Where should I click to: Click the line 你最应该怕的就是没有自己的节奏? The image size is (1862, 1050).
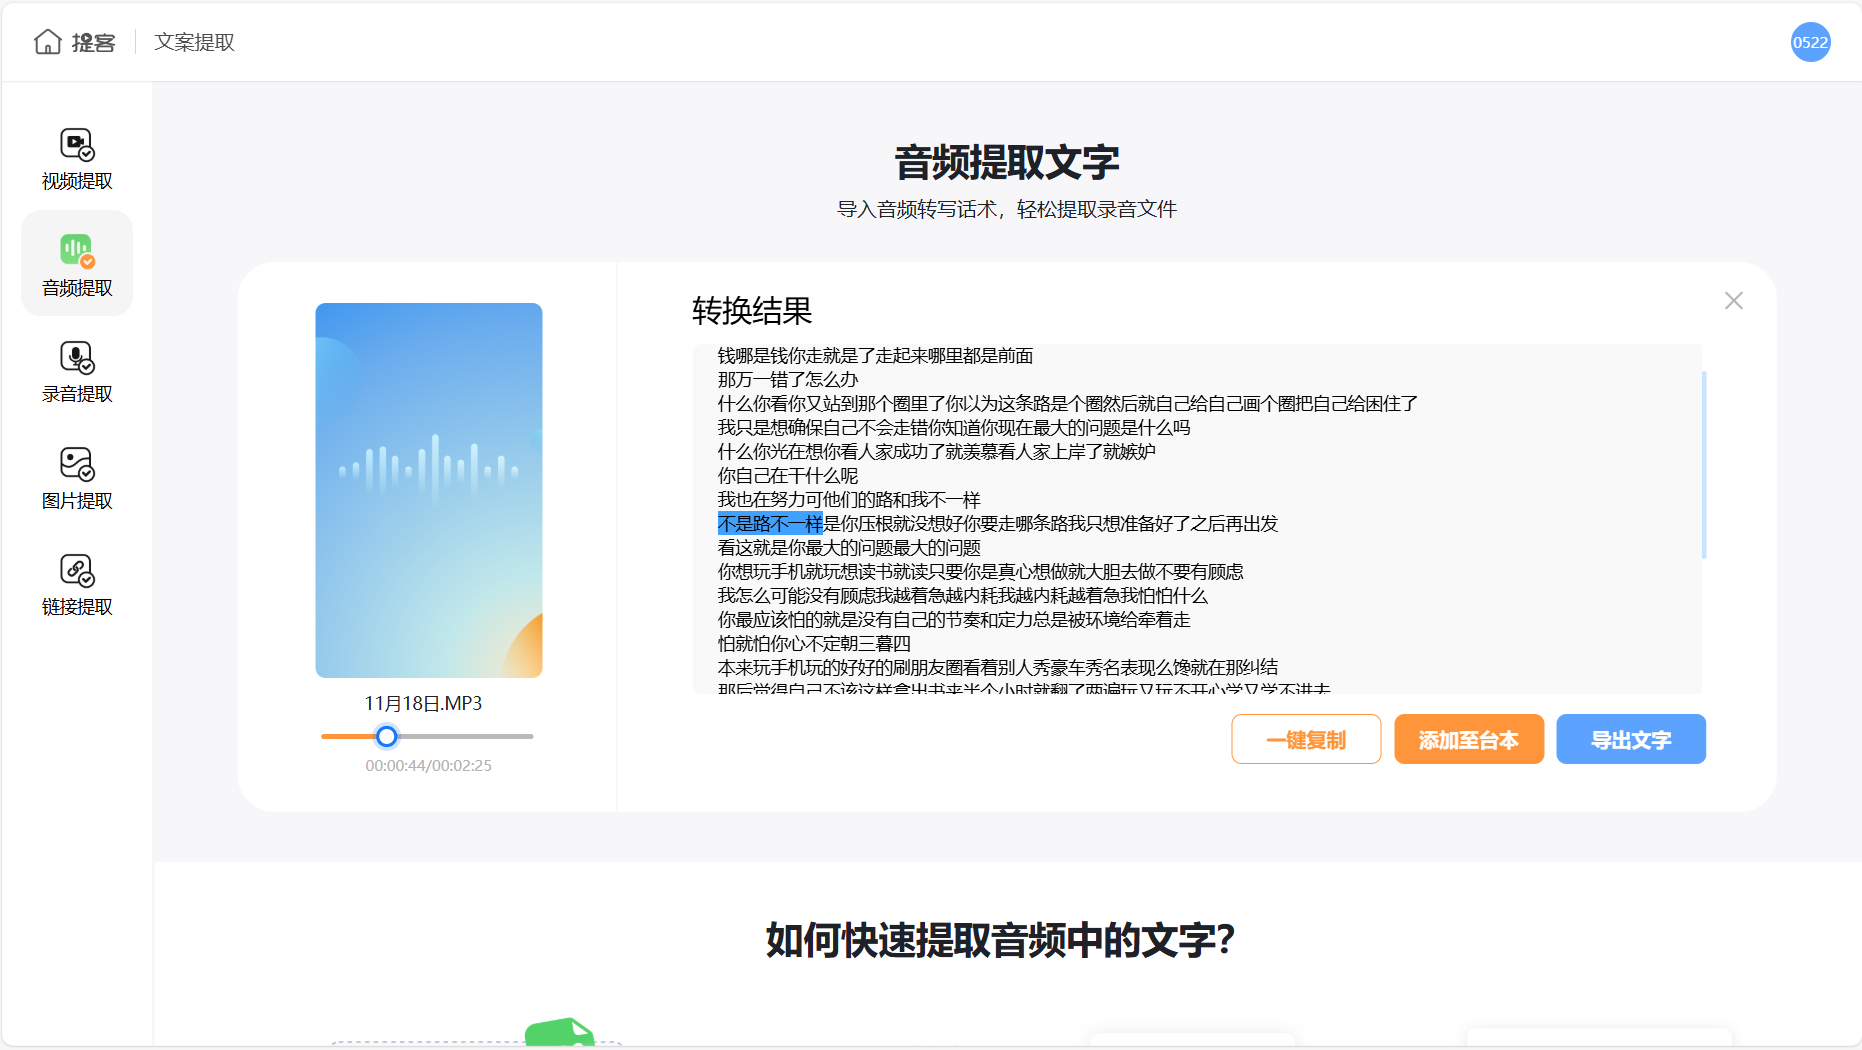tap(954, 619)
